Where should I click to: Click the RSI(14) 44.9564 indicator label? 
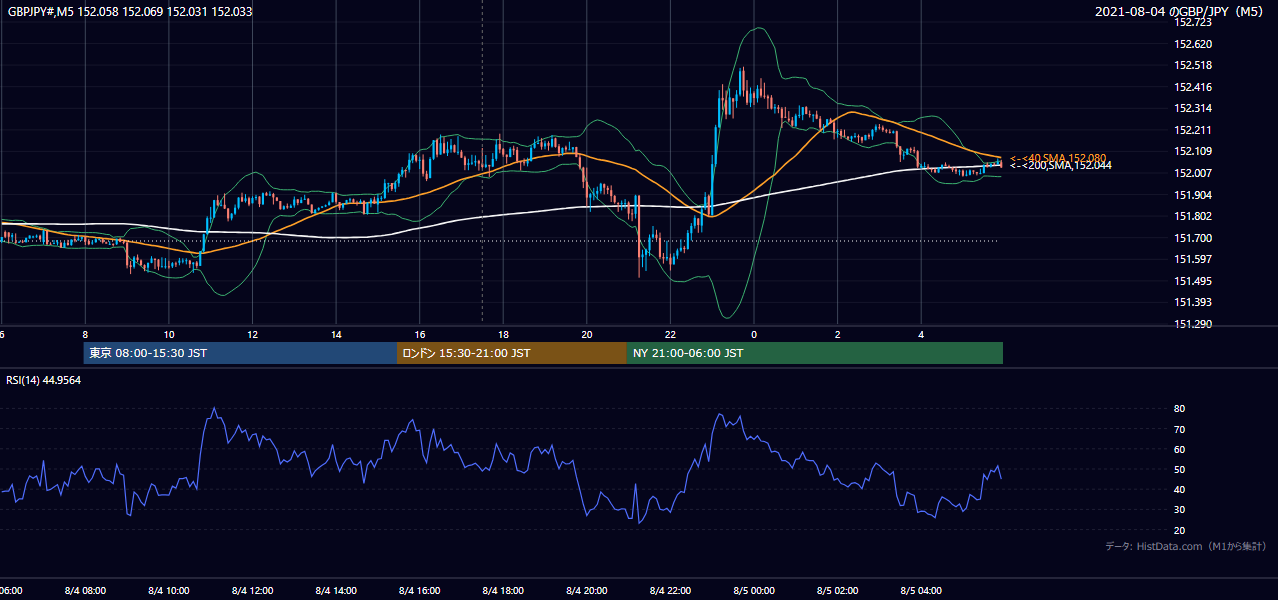44,380
